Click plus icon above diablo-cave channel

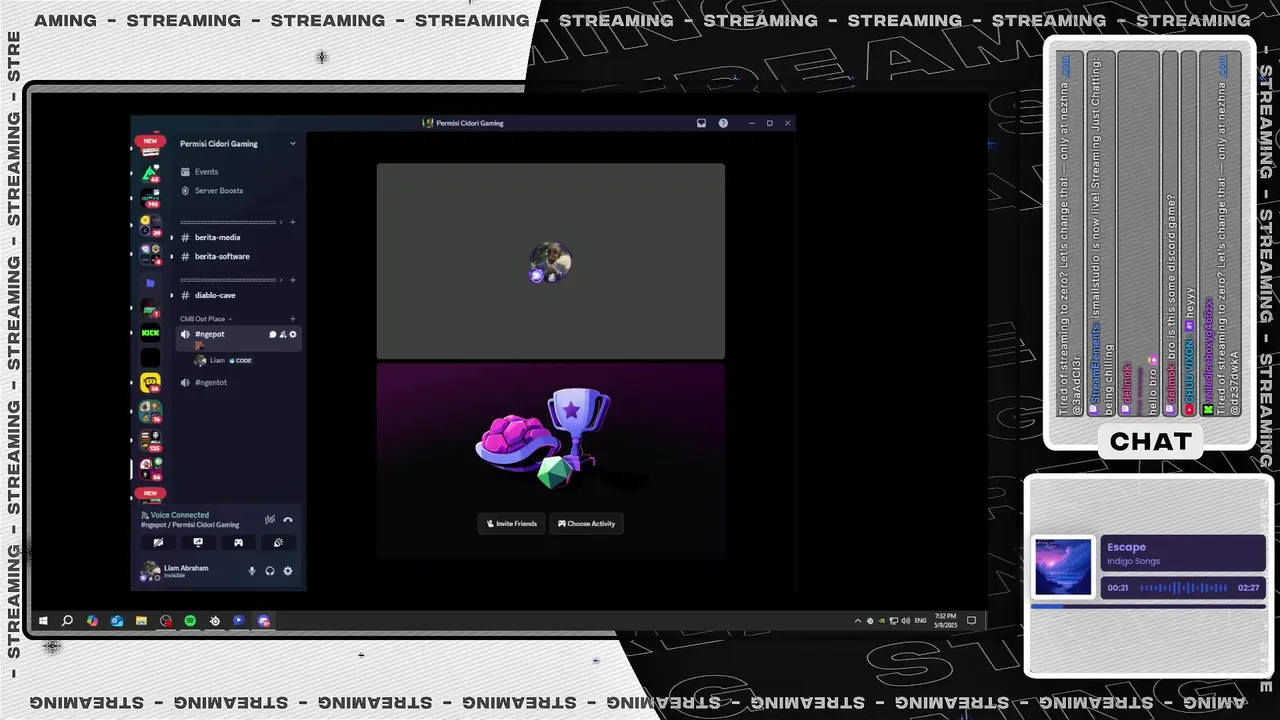[x=292, y=280]
